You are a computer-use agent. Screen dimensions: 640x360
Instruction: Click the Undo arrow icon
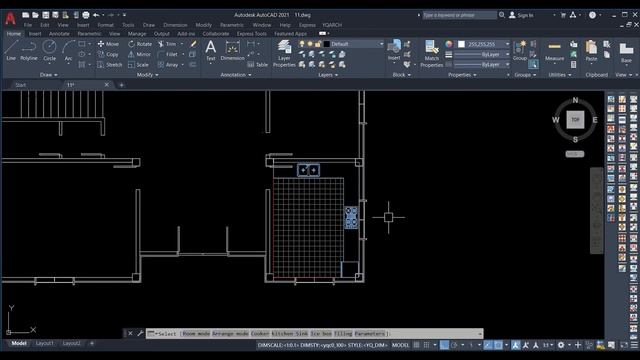pos(96,15)
